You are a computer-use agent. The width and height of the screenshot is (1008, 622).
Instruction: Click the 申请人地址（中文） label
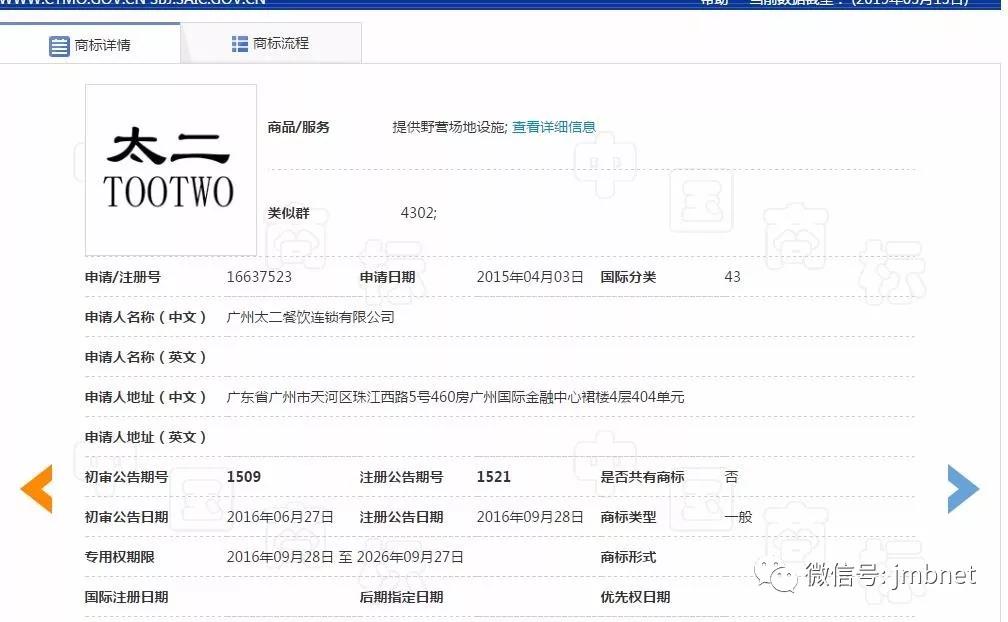(x=145, y=398)
